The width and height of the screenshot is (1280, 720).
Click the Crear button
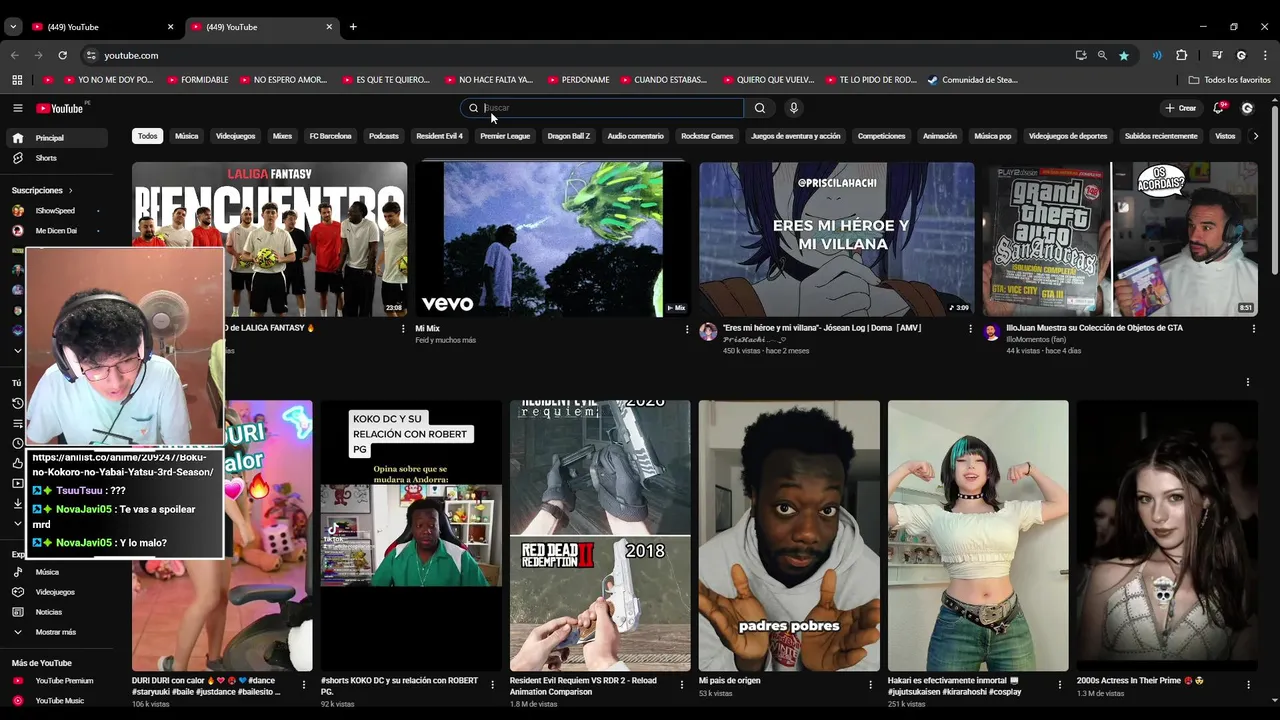(x=1181, y=108)
